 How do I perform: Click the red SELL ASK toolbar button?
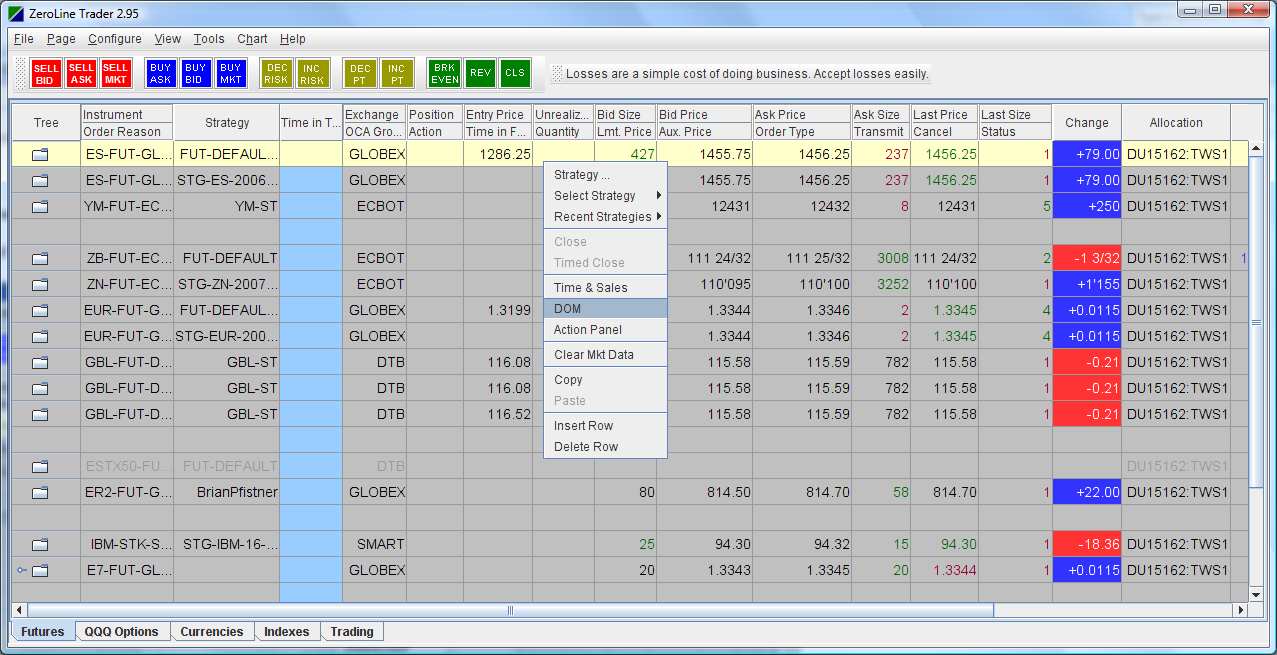coord(81,73)
